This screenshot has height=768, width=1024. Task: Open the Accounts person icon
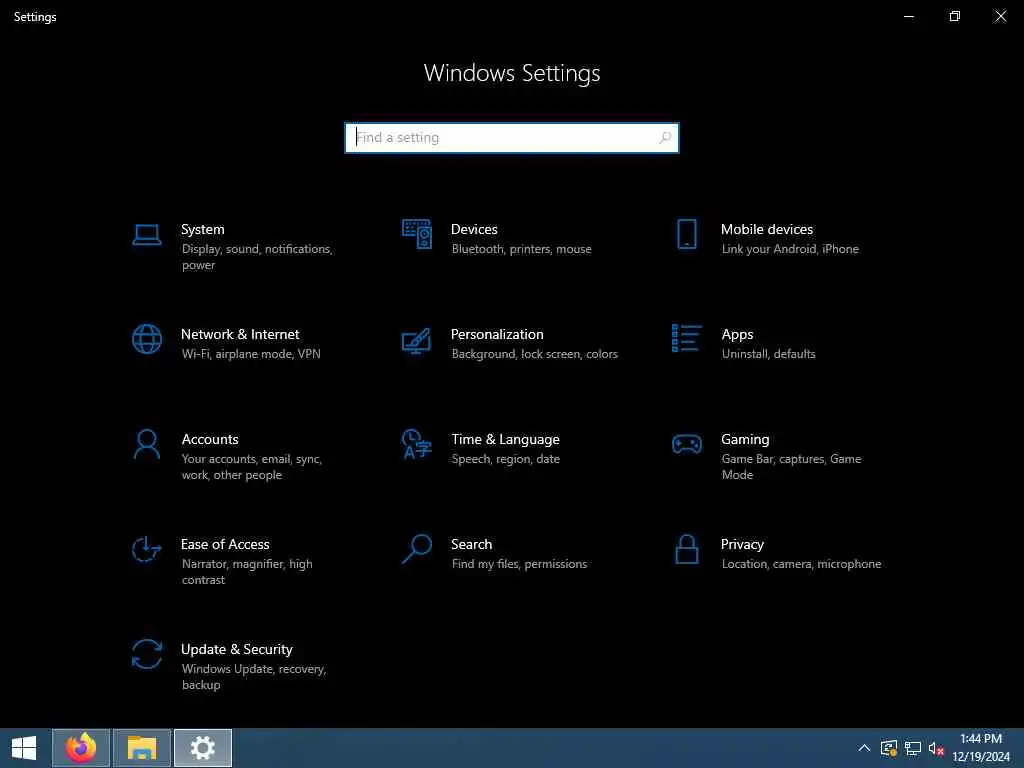pos(146,444)
